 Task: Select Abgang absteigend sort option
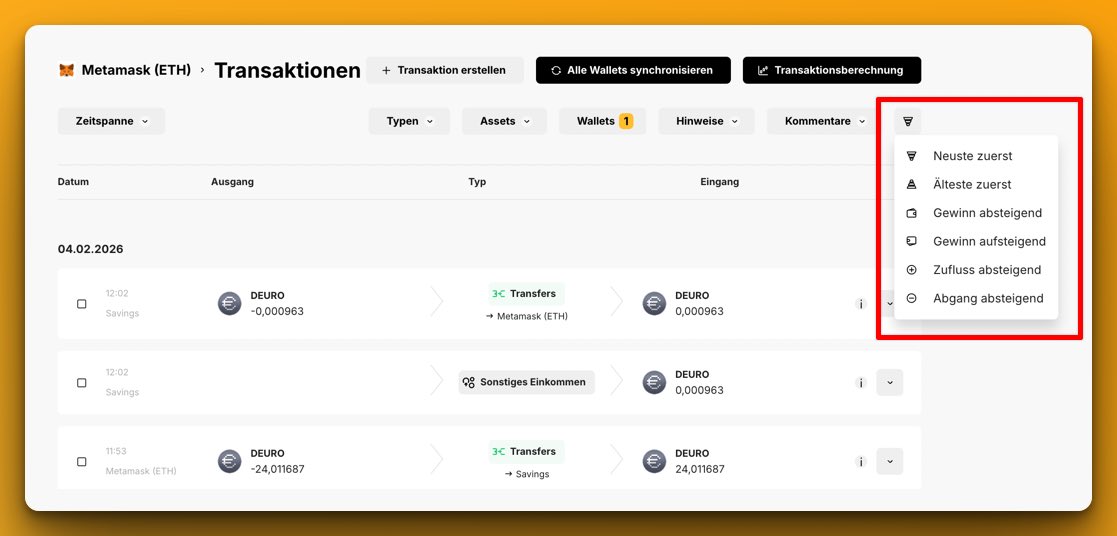976,299
